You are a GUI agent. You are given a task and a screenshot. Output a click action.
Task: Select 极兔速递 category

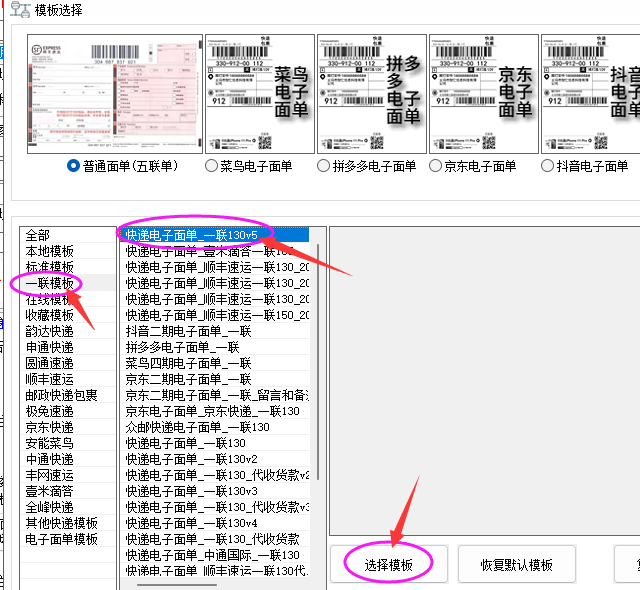68,411
